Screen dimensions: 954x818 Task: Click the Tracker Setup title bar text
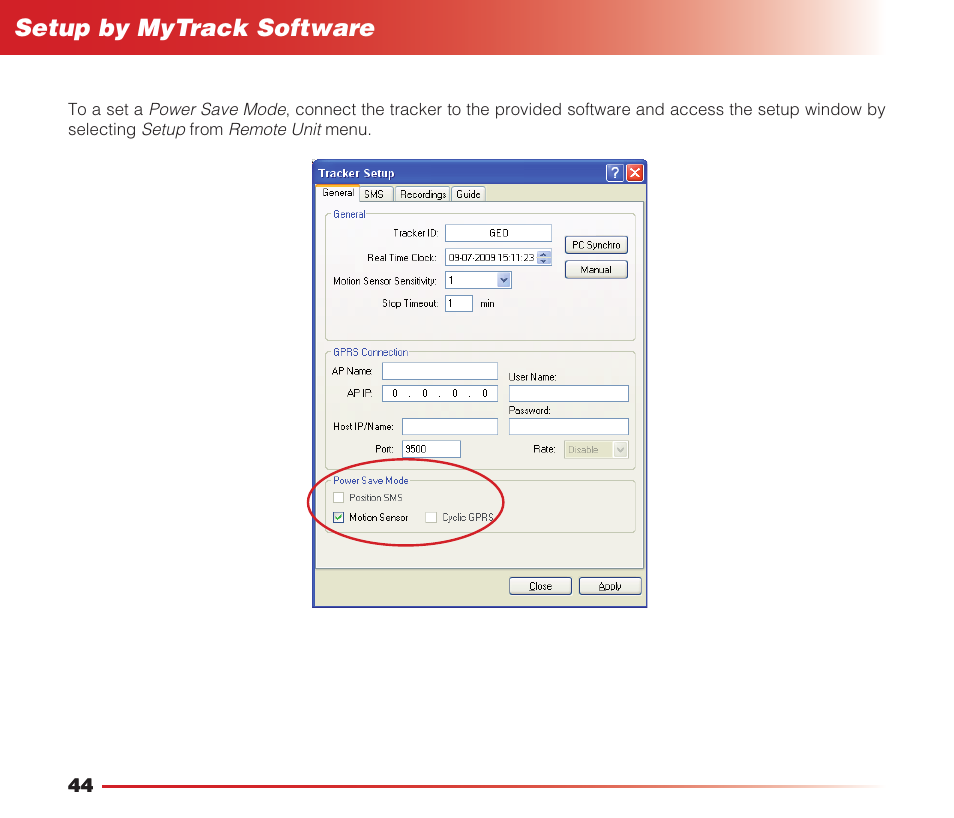click(x=356, y=173)
